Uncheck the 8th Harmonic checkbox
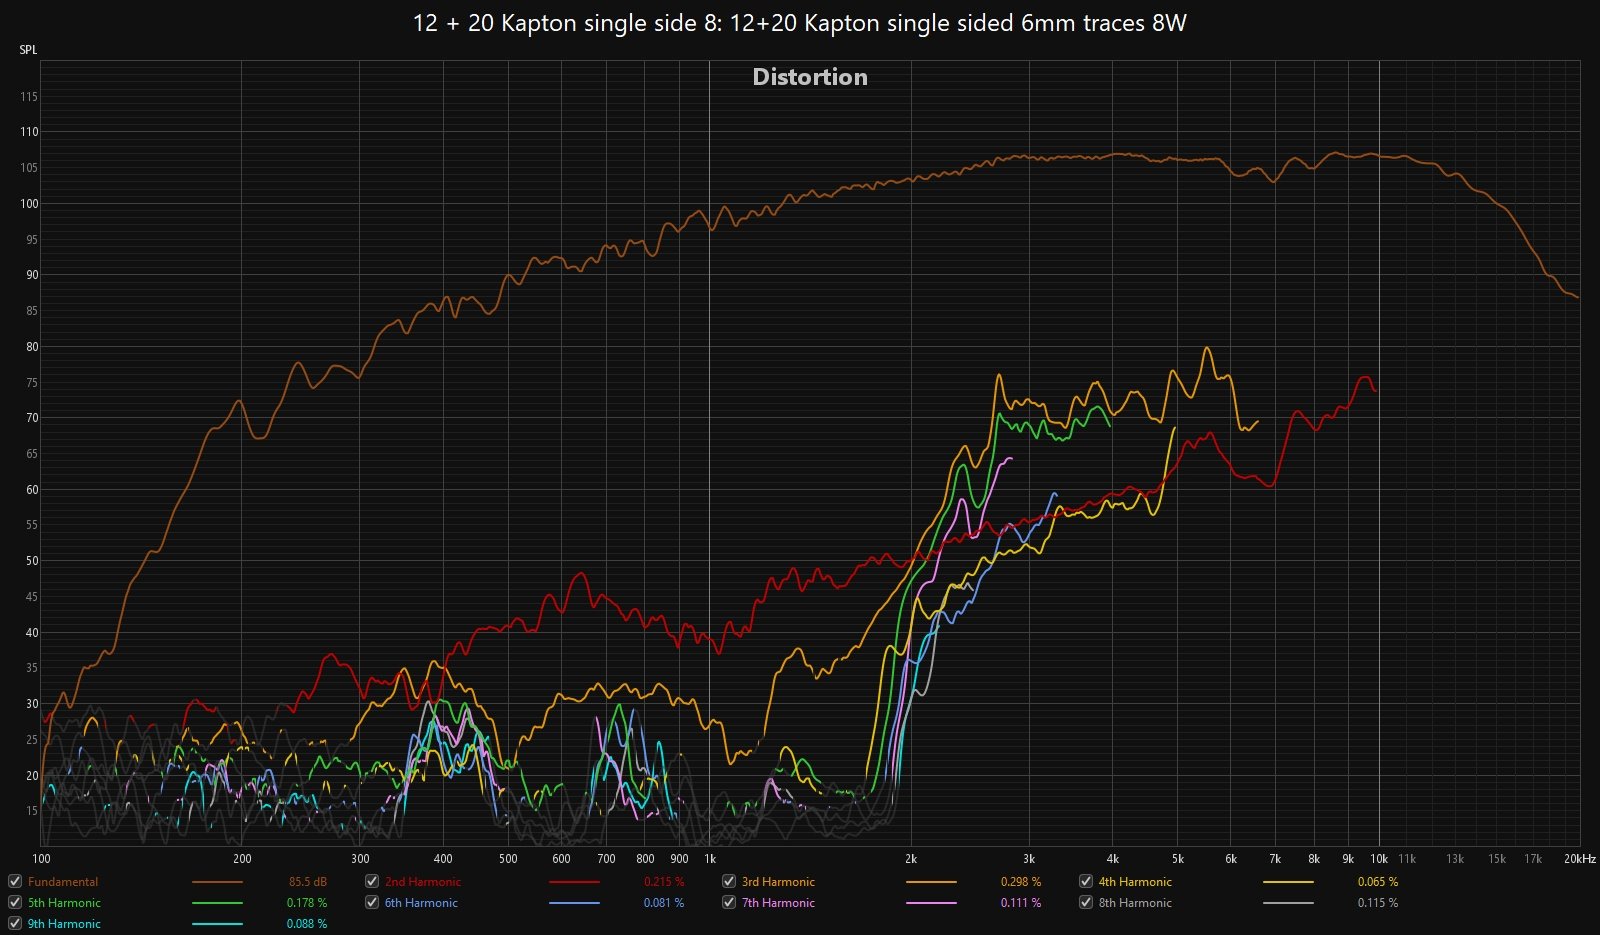 tap(1086, 902)
